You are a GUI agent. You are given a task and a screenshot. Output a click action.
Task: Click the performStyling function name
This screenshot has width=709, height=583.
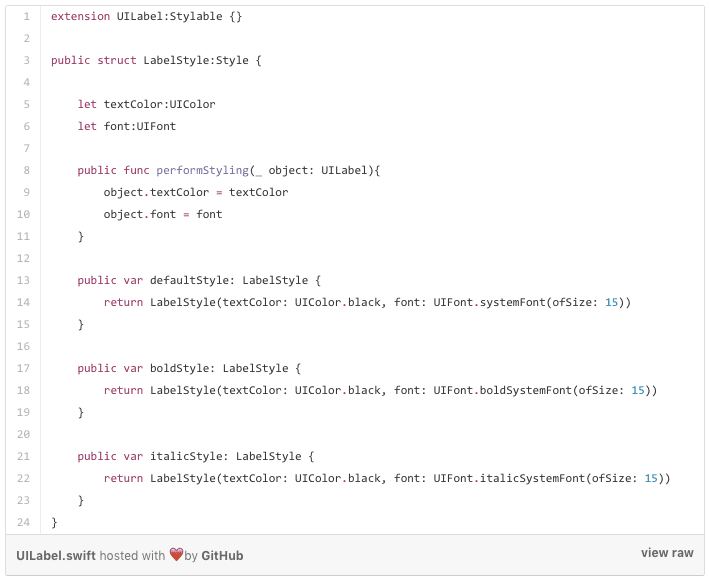(202, 171)
